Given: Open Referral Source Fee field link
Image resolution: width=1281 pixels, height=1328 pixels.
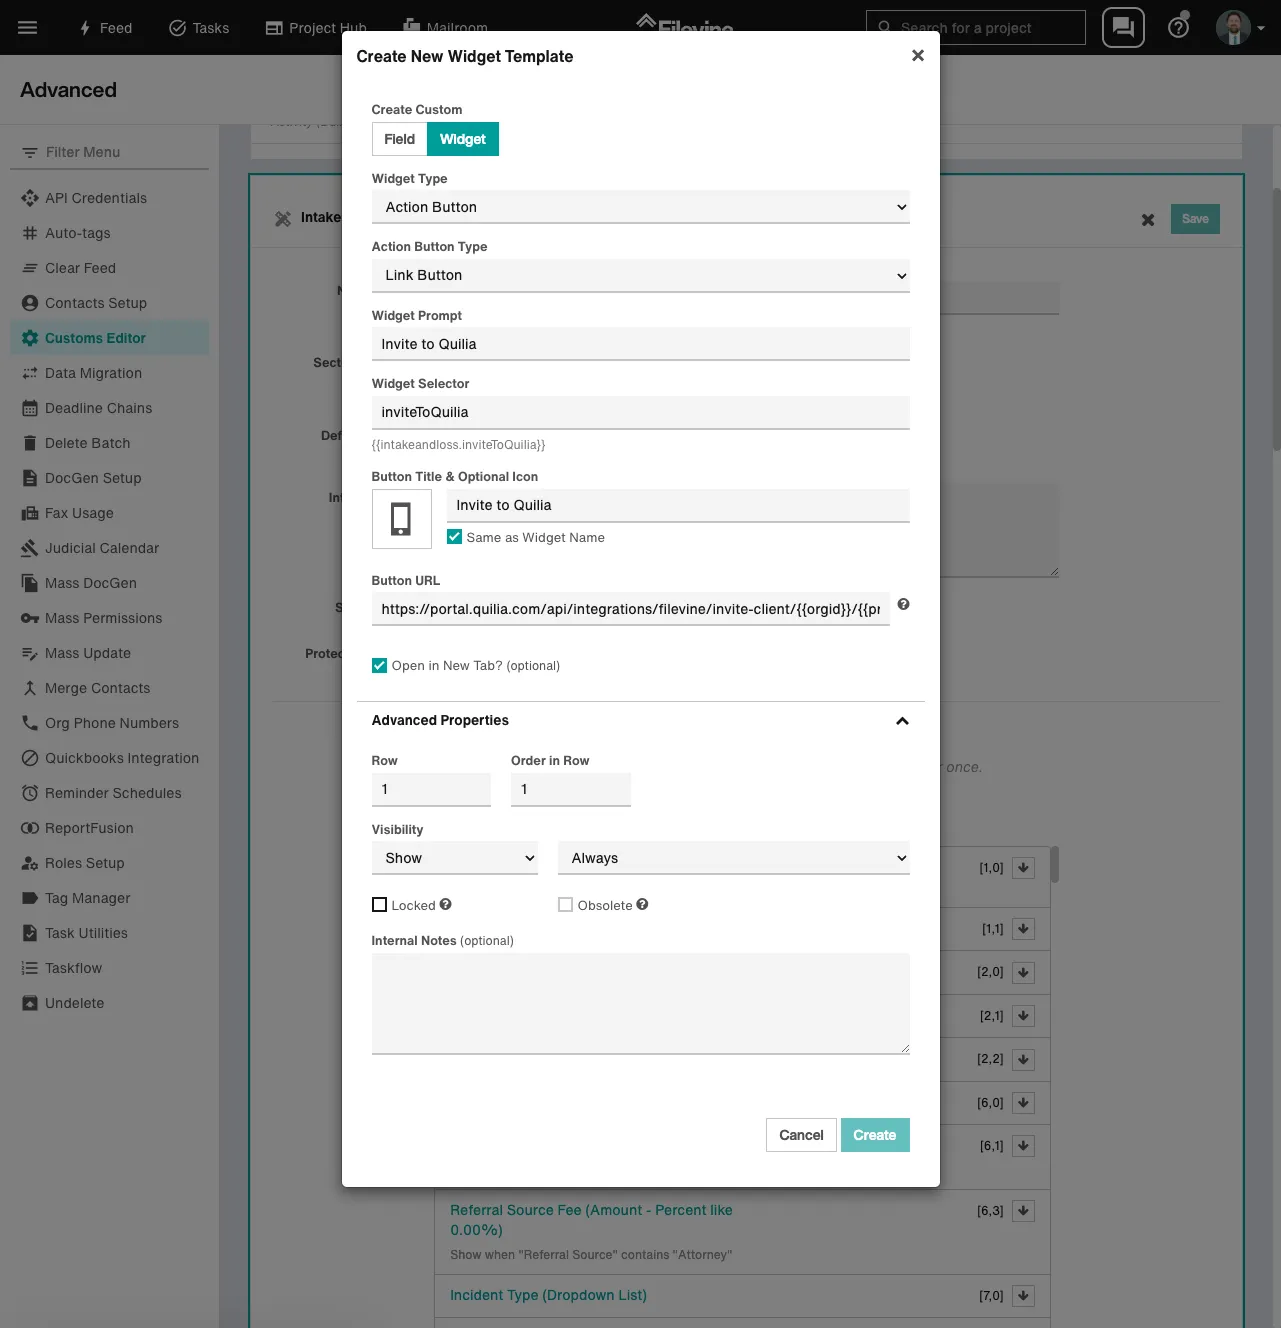Looking at the screenshot, I should point(591,1220).
